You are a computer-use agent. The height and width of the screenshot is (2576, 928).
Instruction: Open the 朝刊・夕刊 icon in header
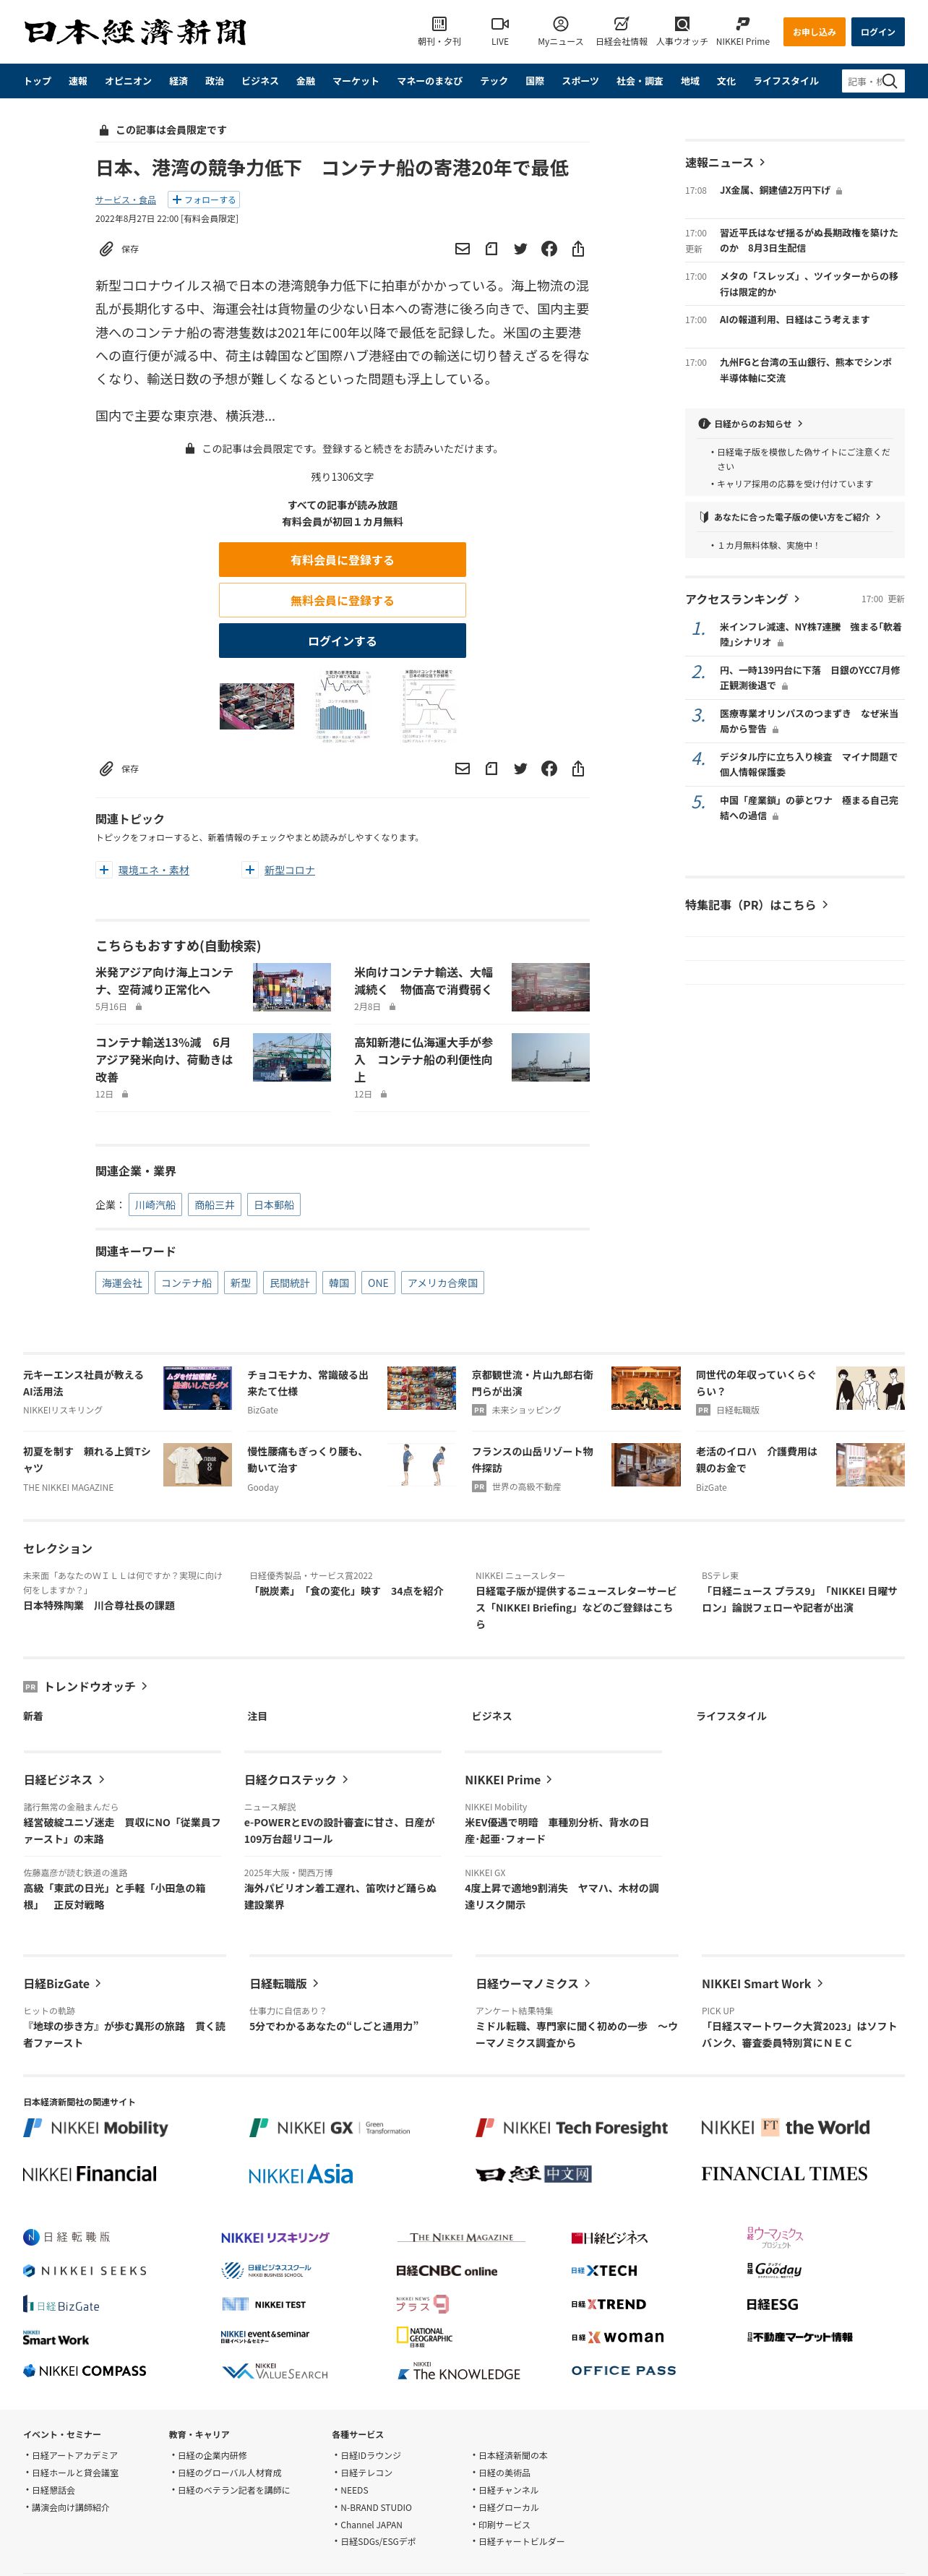(439, 24)
